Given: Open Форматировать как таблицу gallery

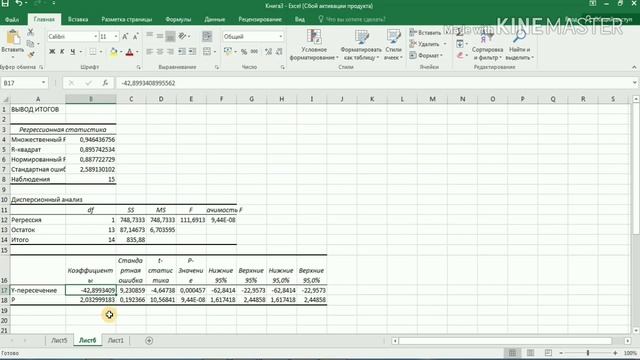Looking at the screenshot, I should point(361,45).
